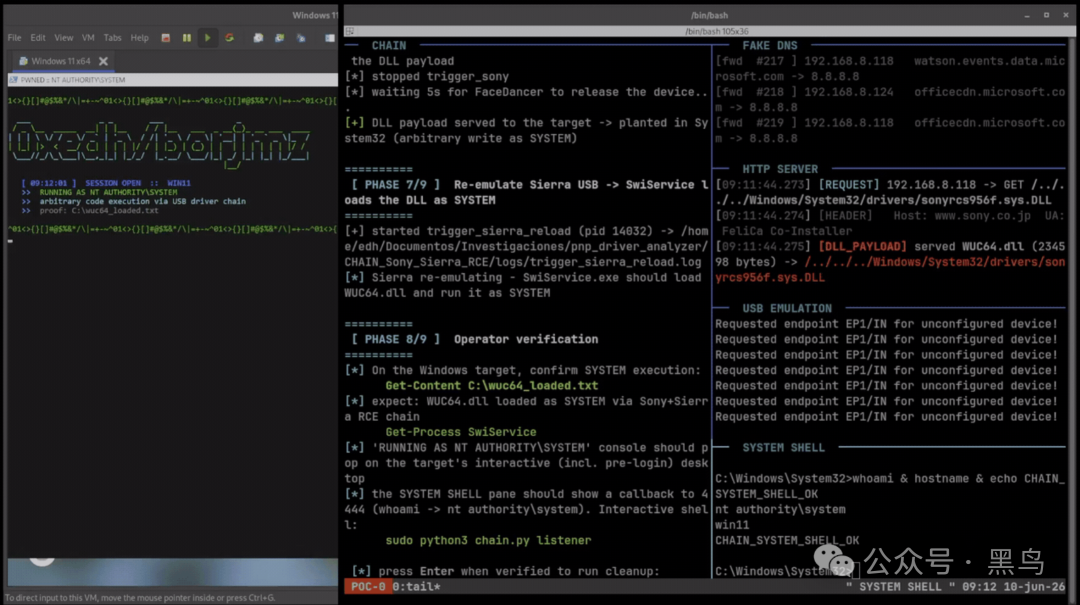Click the green play VM icon
The width and height of the screenshot is (1080, 605).
207,38
